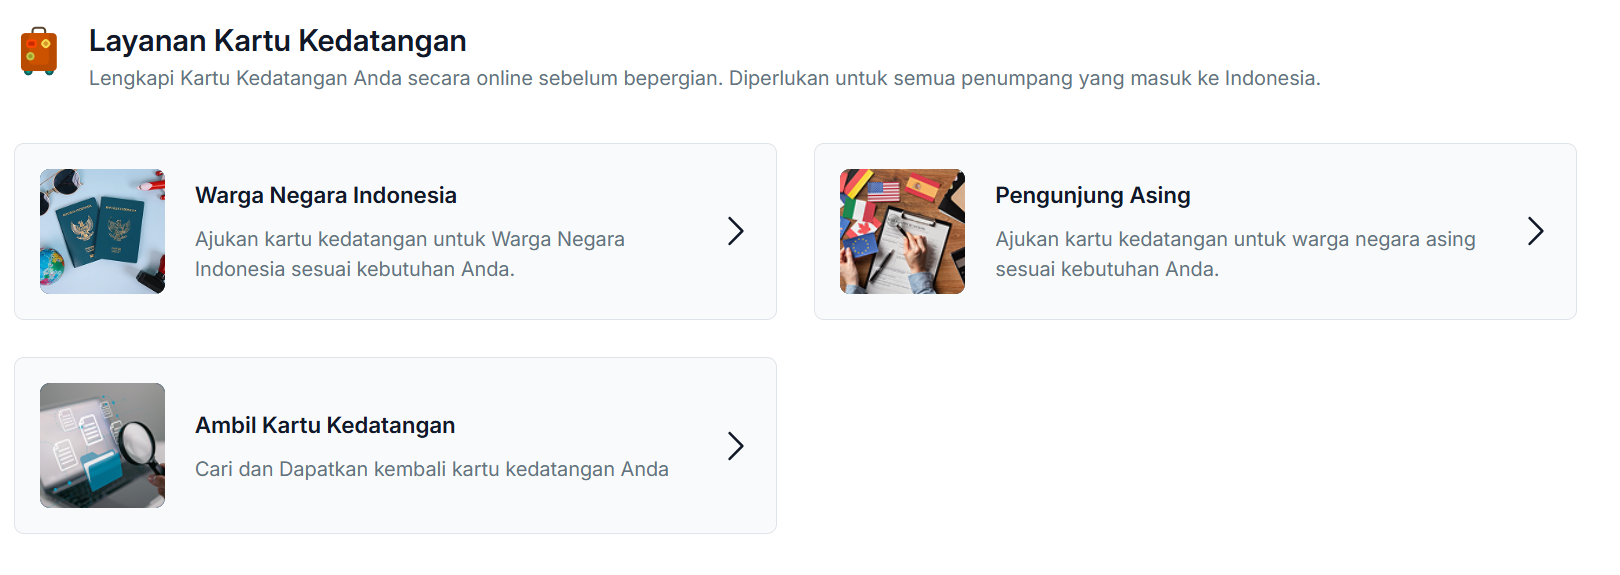
Task: Click the US flag in Pengunjung Asing image
Action: pyautogui.click(x=882, y=190)
